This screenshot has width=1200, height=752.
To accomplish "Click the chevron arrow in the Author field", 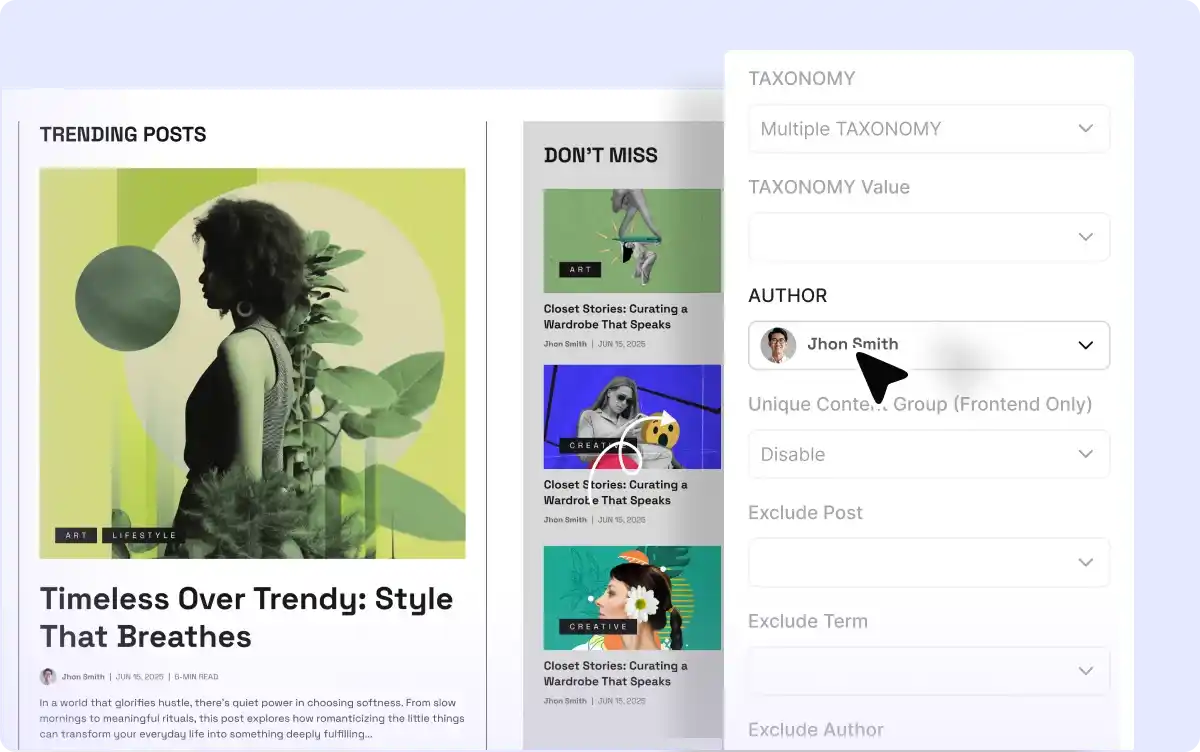I will click(1085, 345).
